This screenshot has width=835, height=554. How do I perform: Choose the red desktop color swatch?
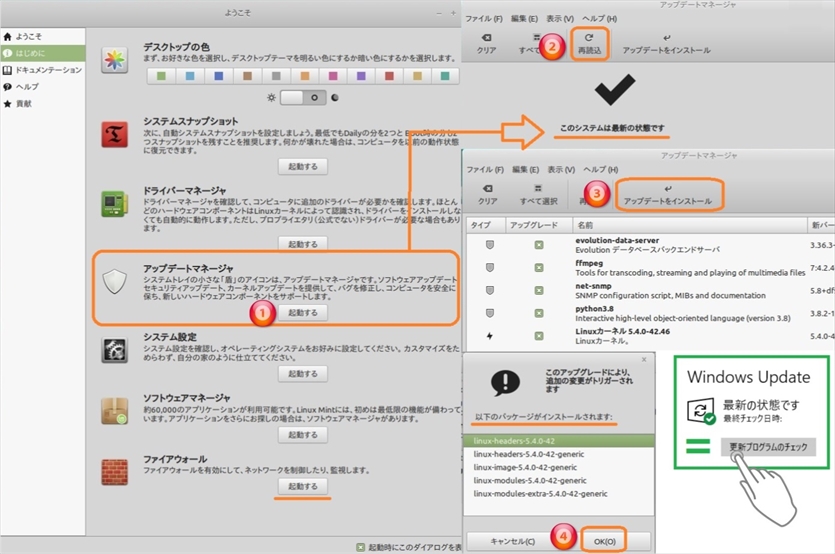[x=389, y=76]
